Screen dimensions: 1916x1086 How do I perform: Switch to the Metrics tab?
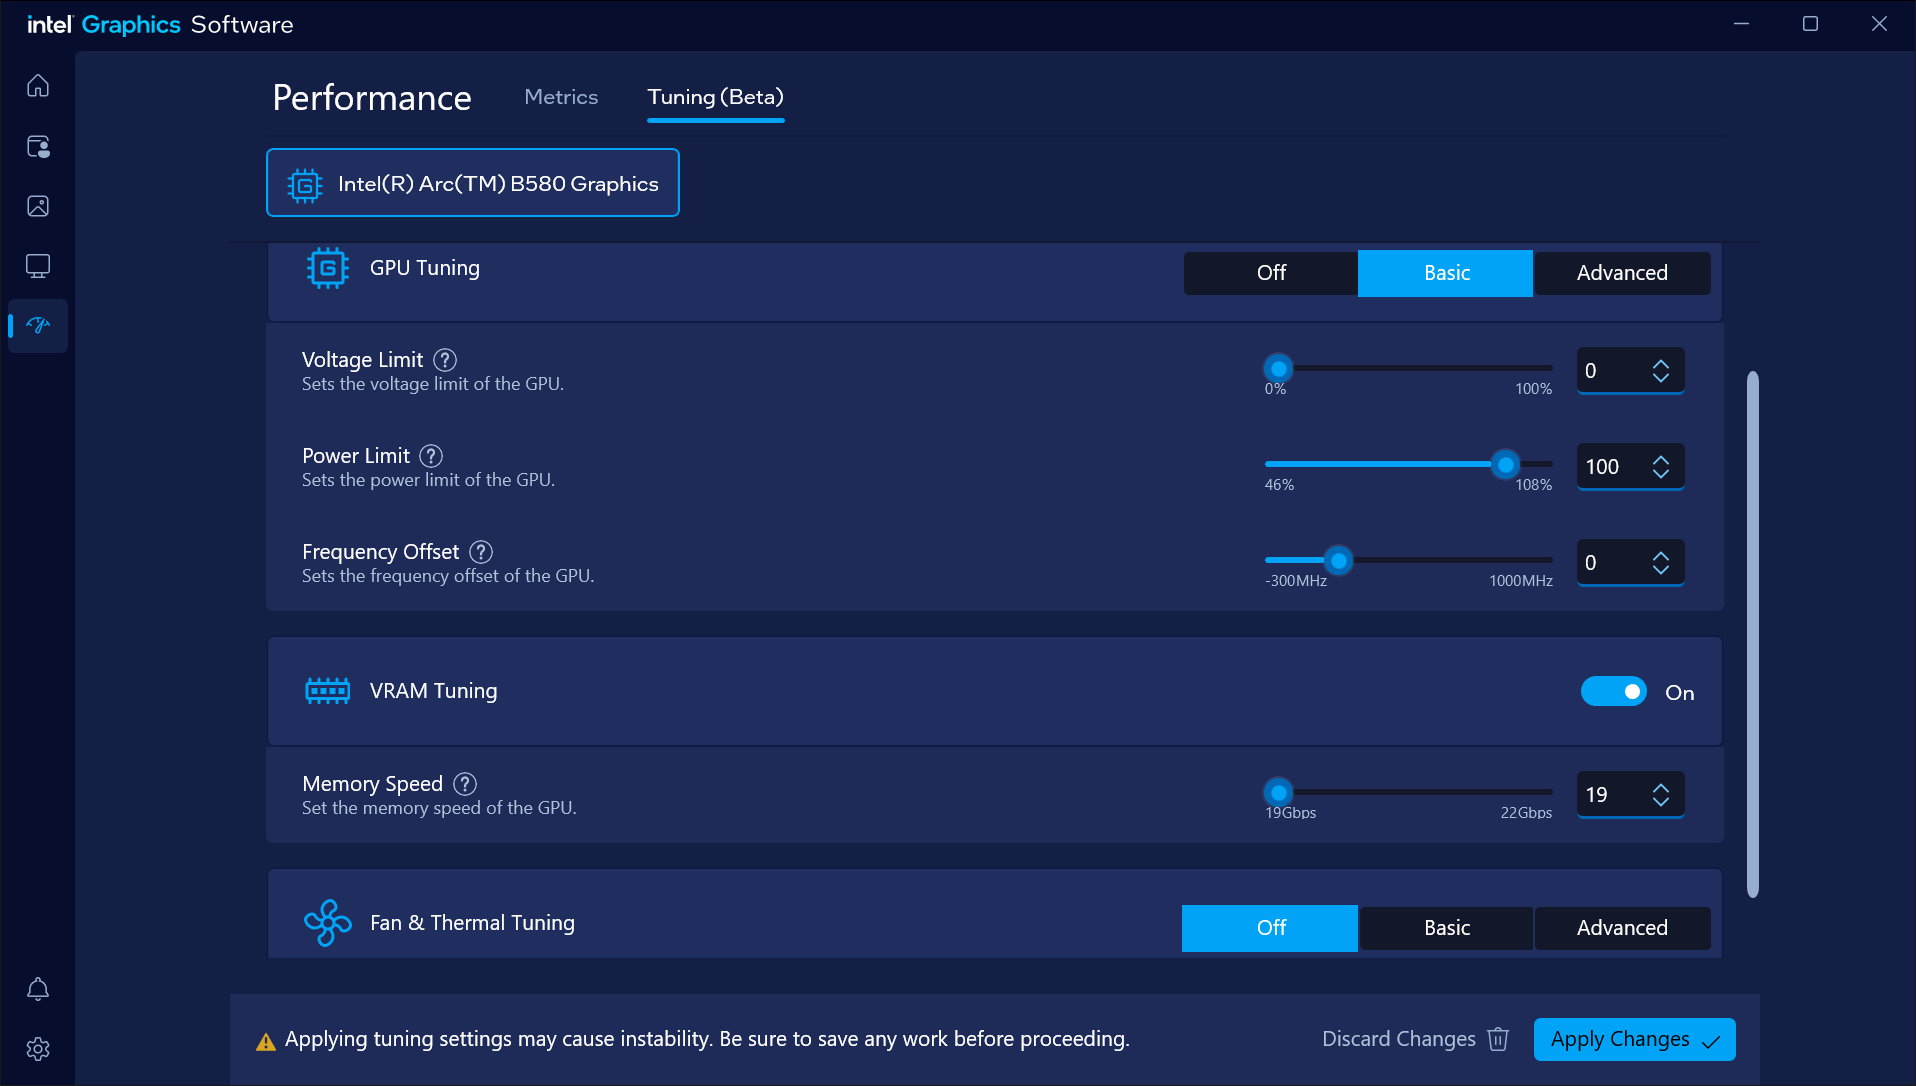pos(561,97)
